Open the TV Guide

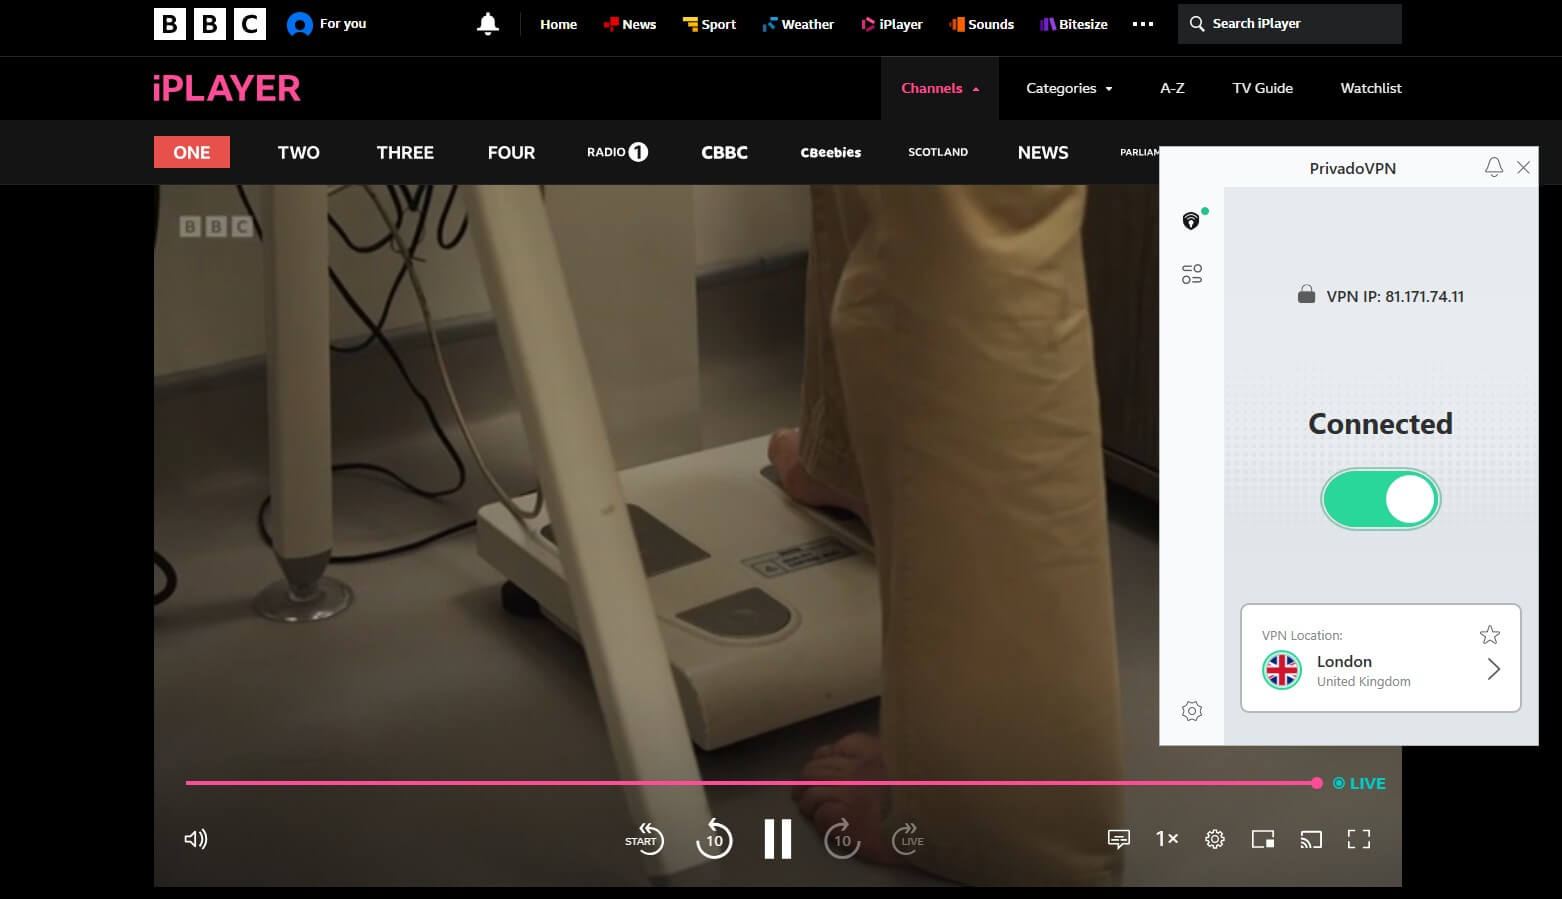[1262, 88]
